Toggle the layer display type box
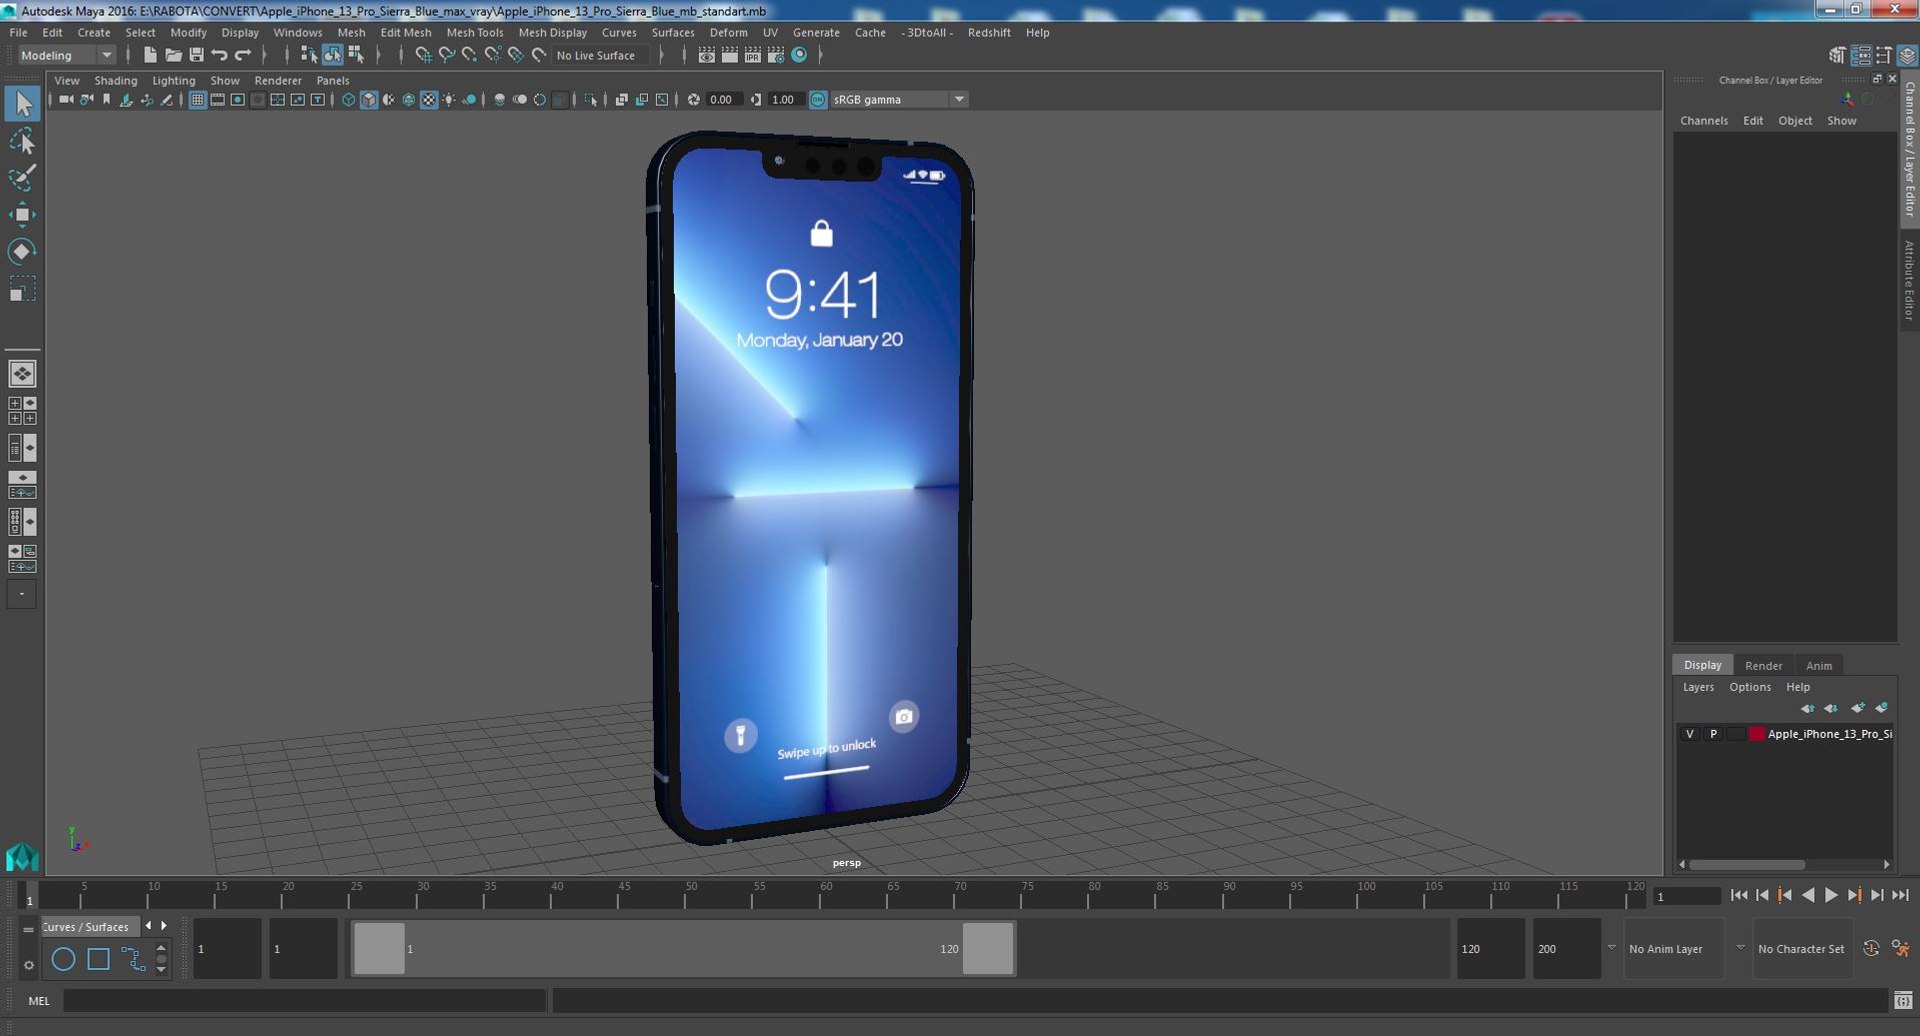This screenshot has width=1920, height=1036. pos(1736,734)
